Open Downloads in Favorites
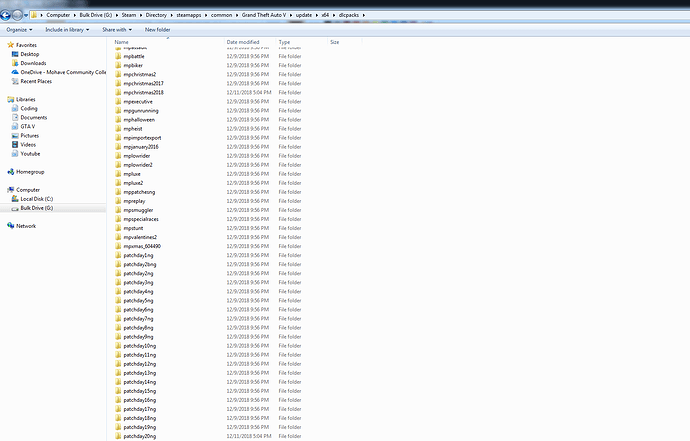 pos(33,63)
